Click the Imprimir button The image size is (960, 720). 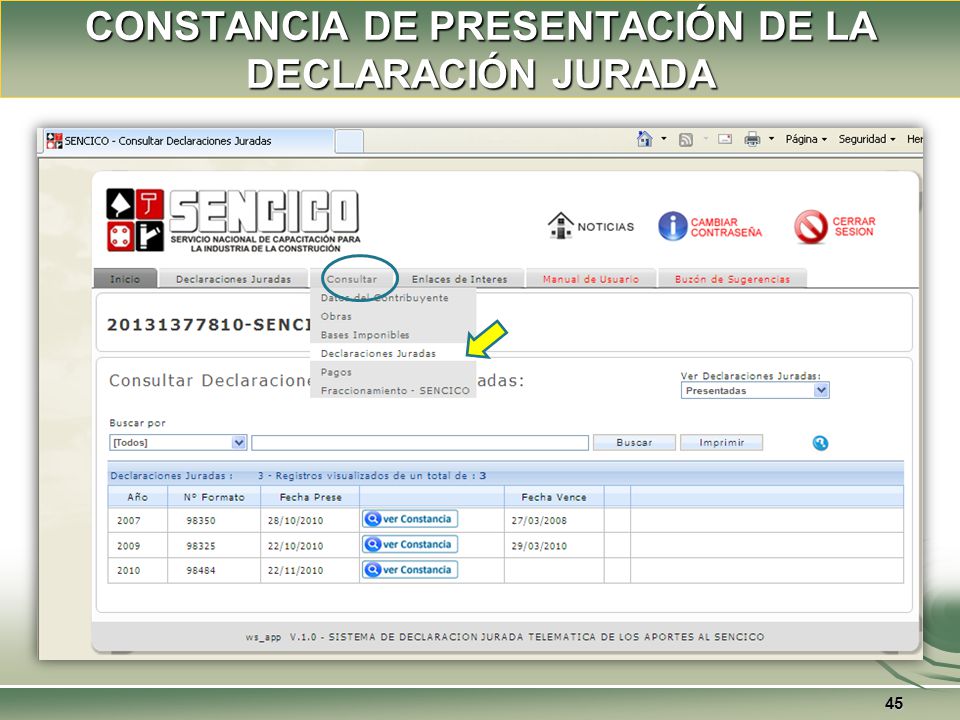721,442
